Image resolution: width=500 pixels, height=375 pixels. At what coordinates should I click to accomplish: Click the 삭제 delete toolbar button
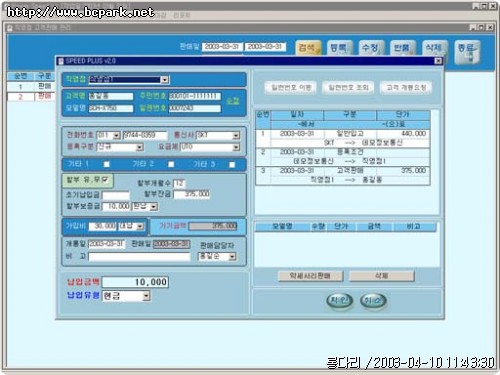click(435, 48)
